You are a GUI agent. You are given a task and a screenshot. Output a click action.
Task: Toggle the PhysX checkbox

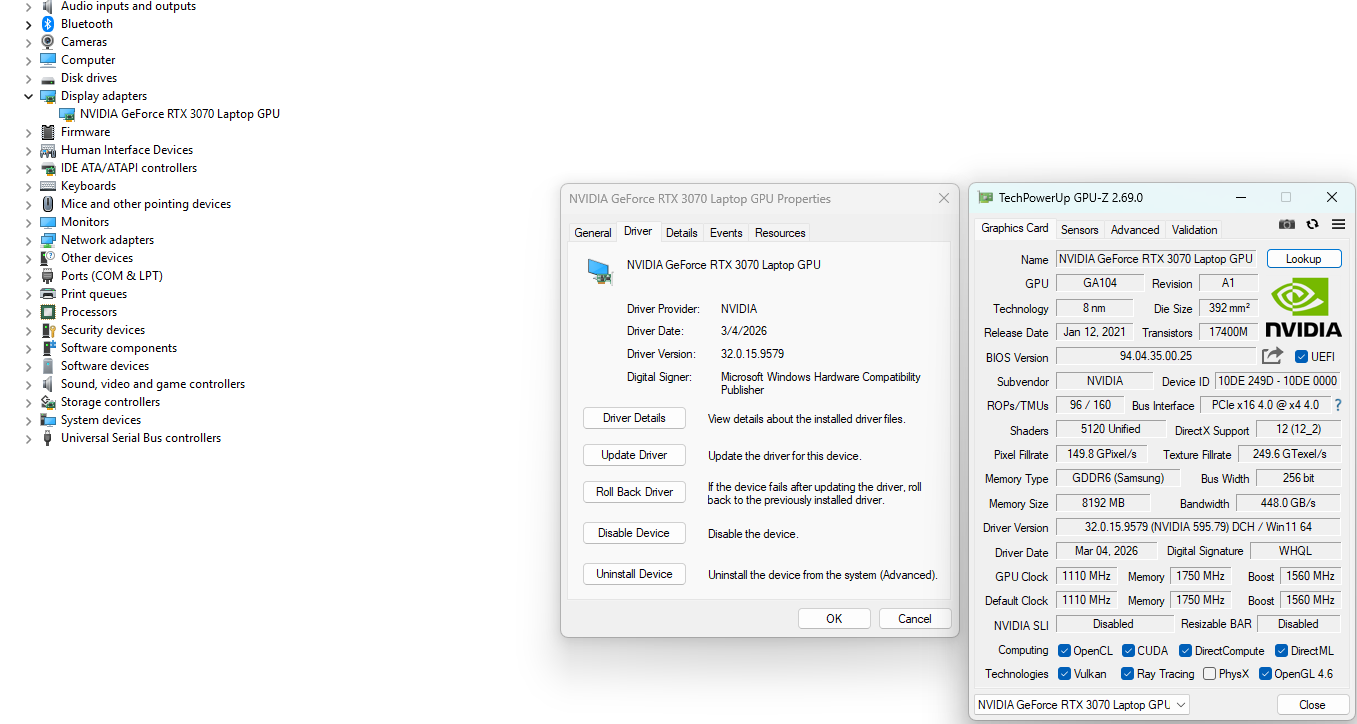1210,674
